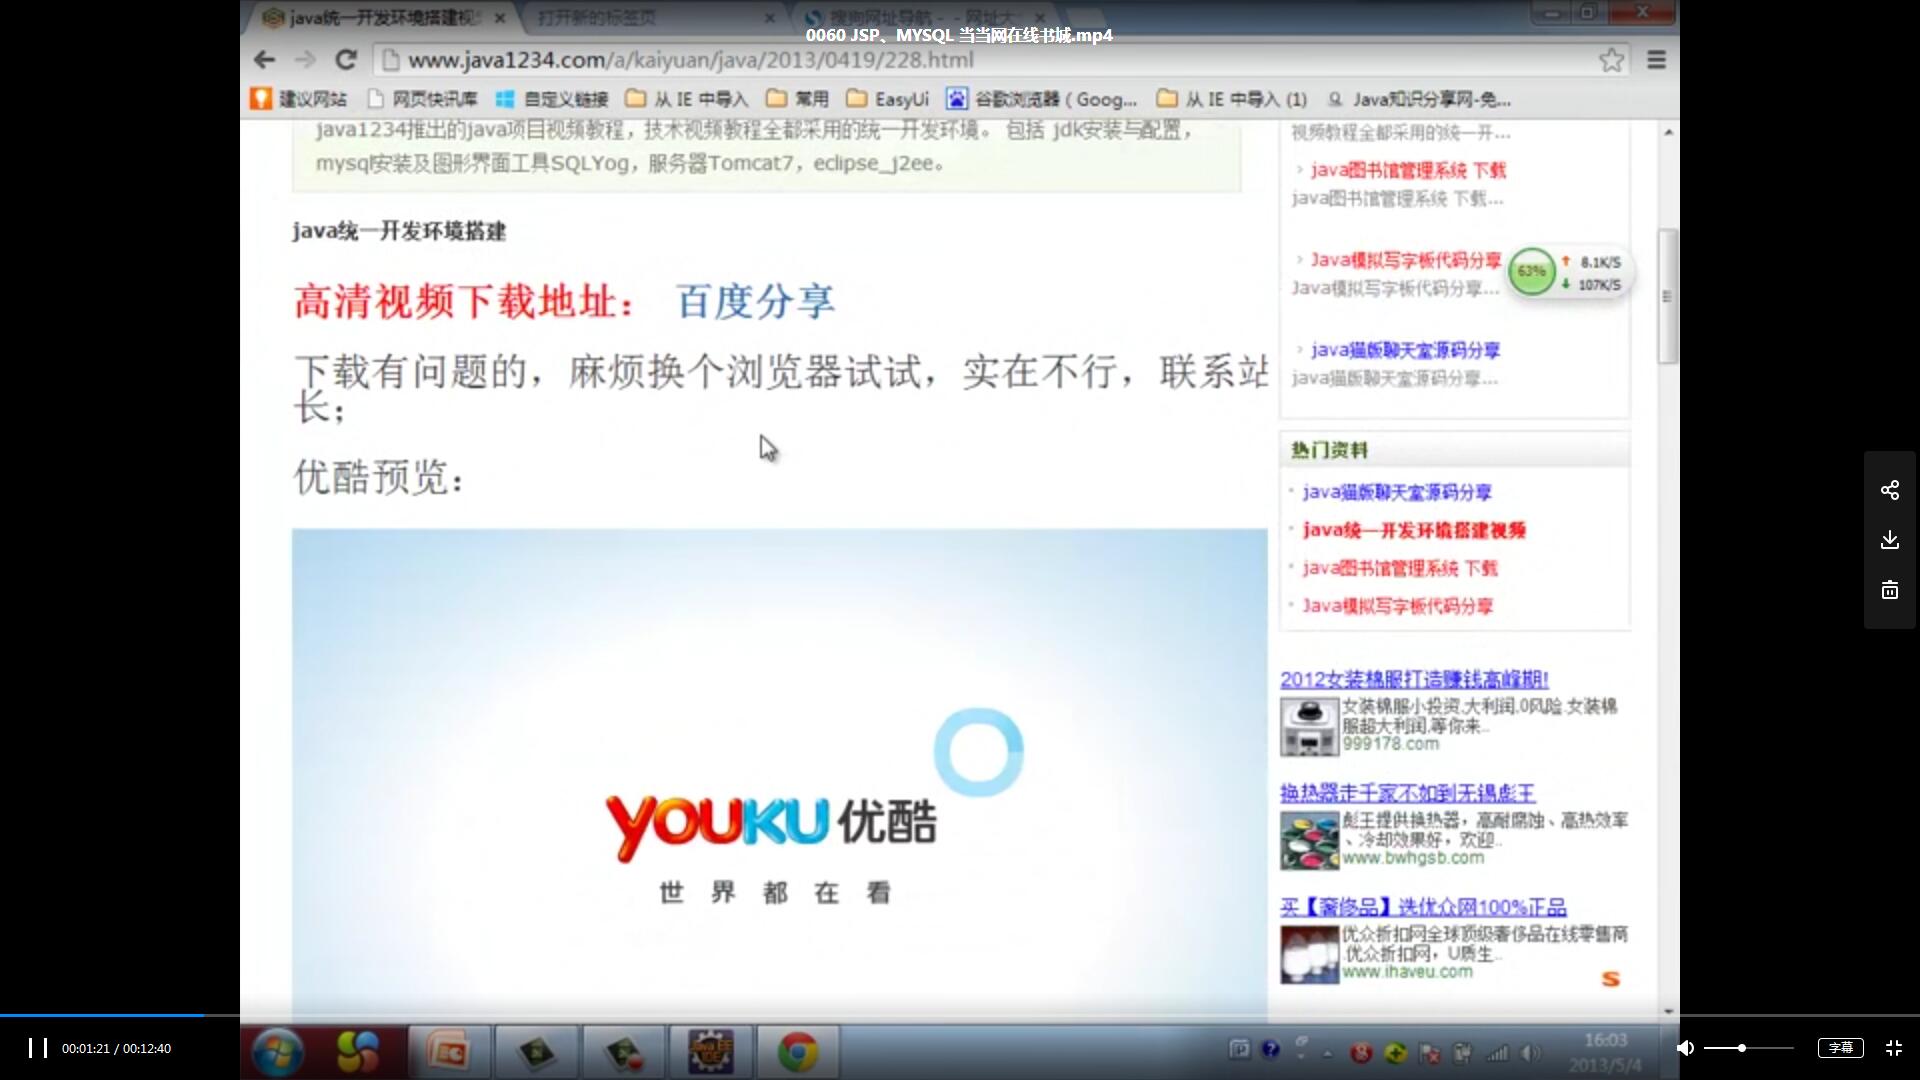Toggle the 字幕 subtitles button

tap(1840, 1048)
